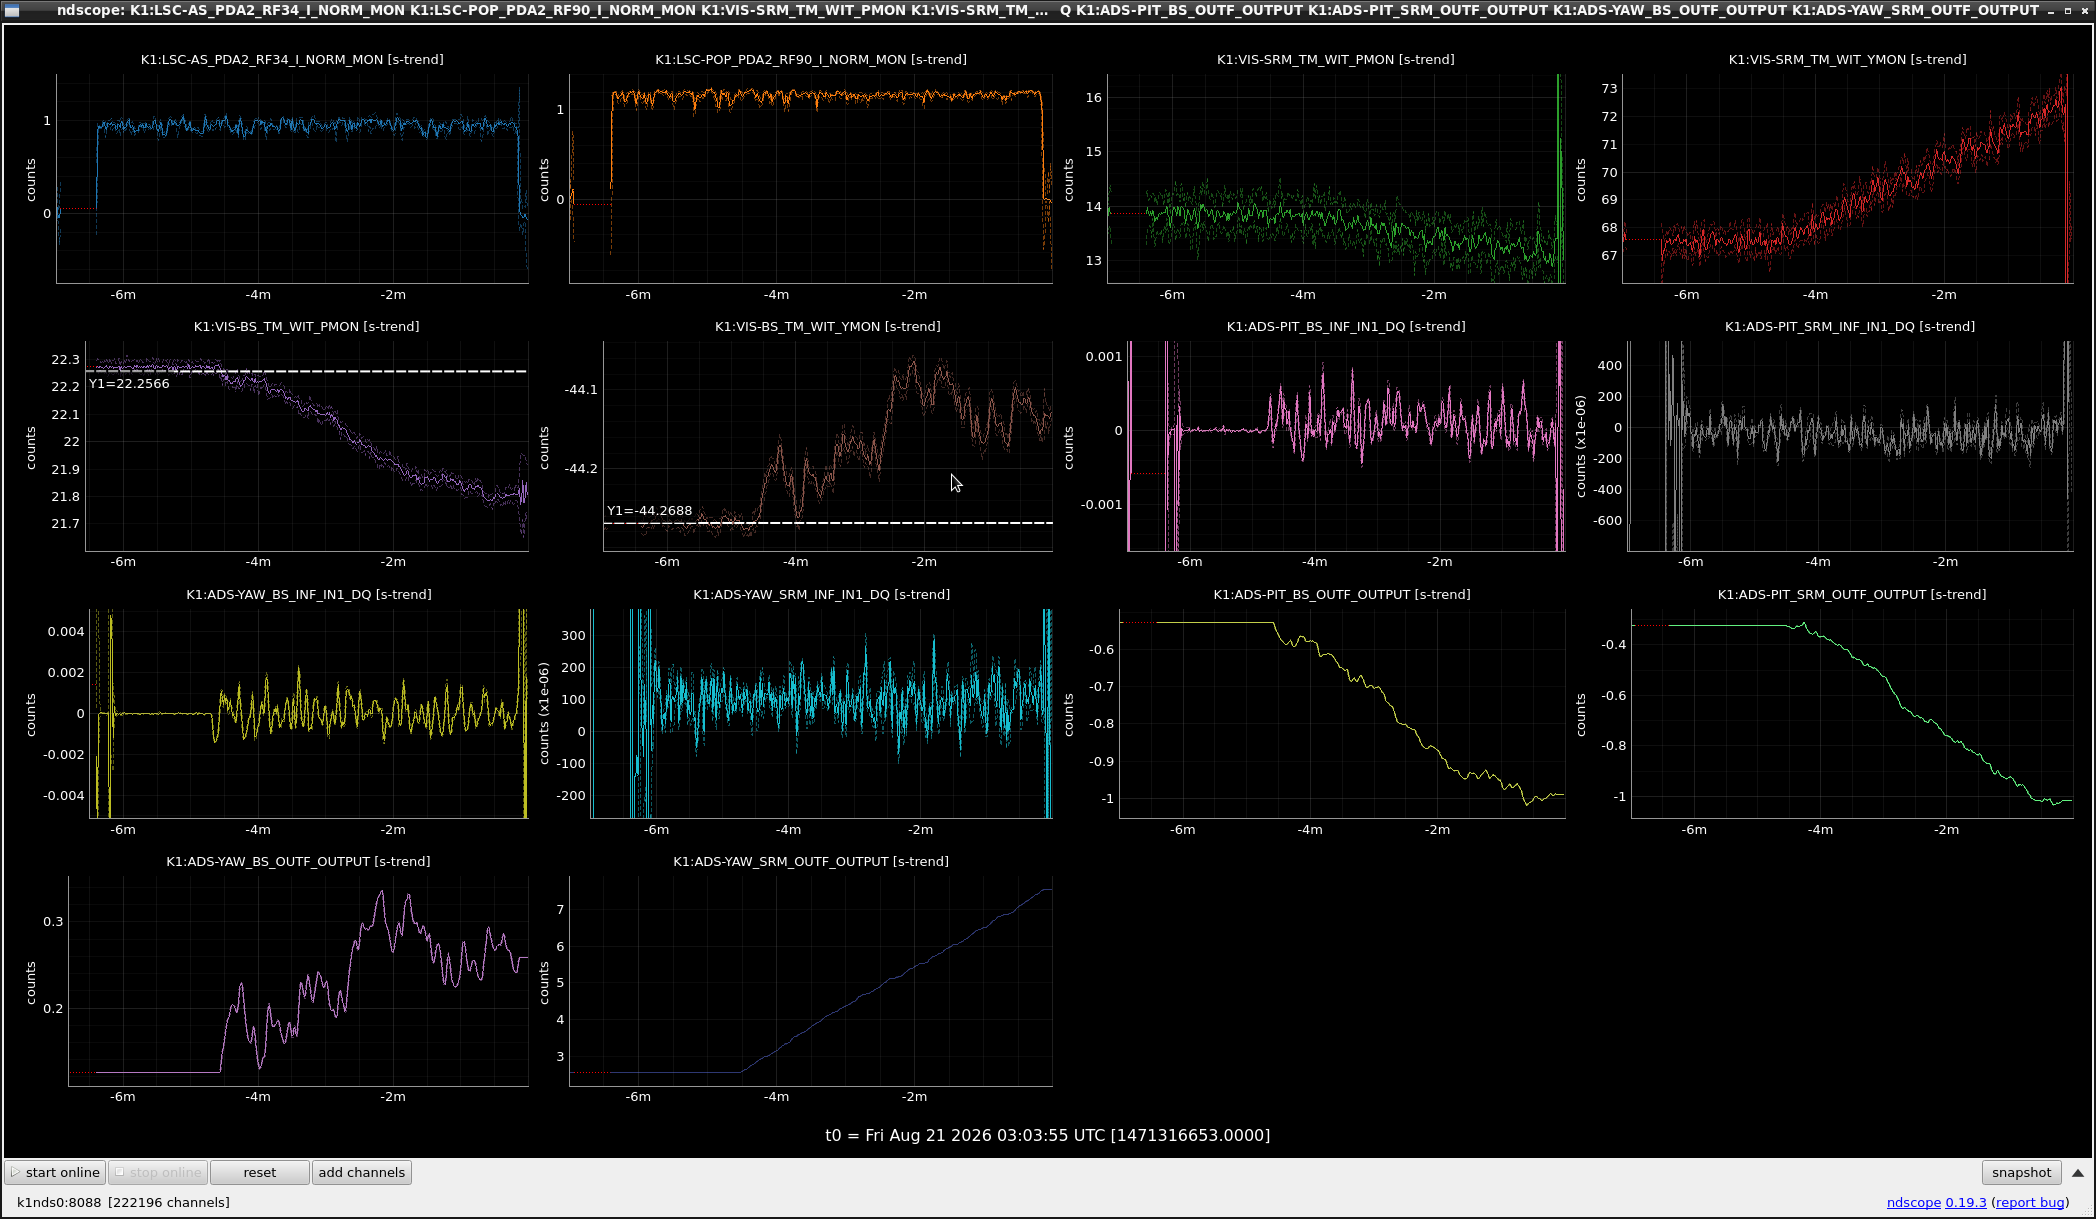This screenshot has width=2096, height=1219.
Task: Open the add channels dialog
Action: tap(361, 1172)
